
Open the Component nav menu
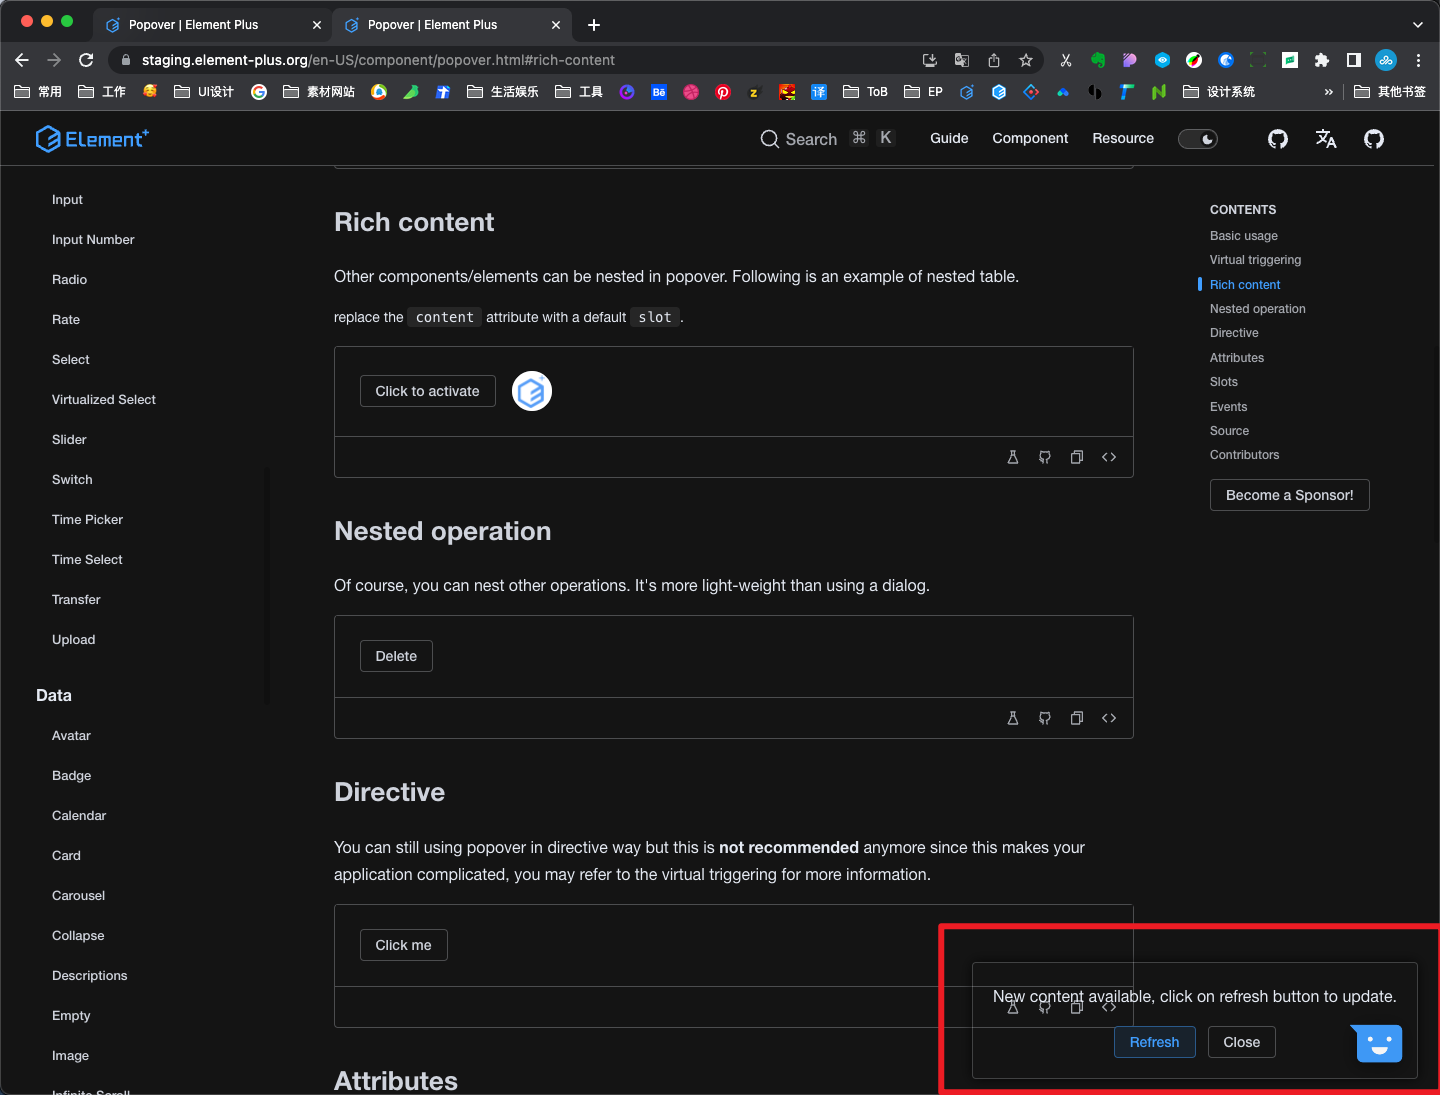click(1030, 138)
